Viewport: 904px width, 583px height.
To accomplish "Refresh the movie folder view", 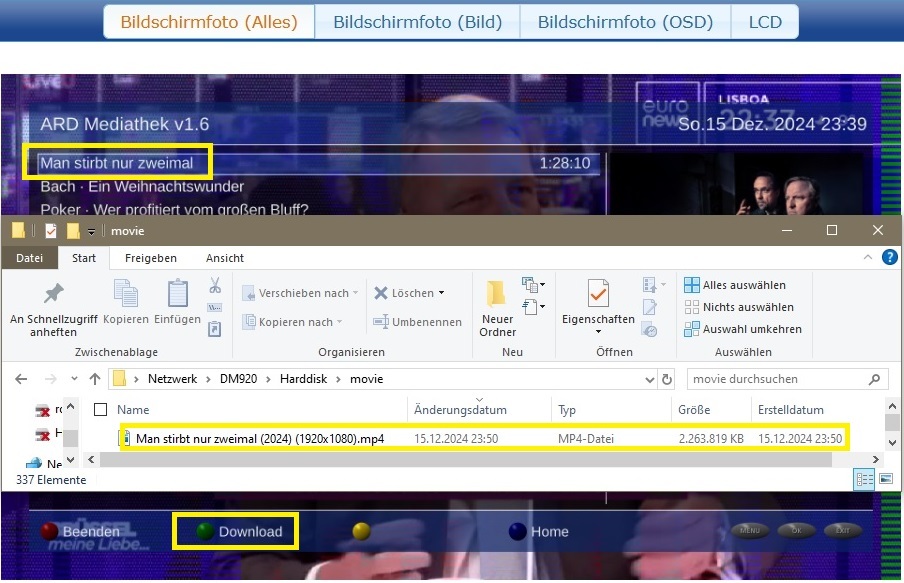I will (667, 379).
